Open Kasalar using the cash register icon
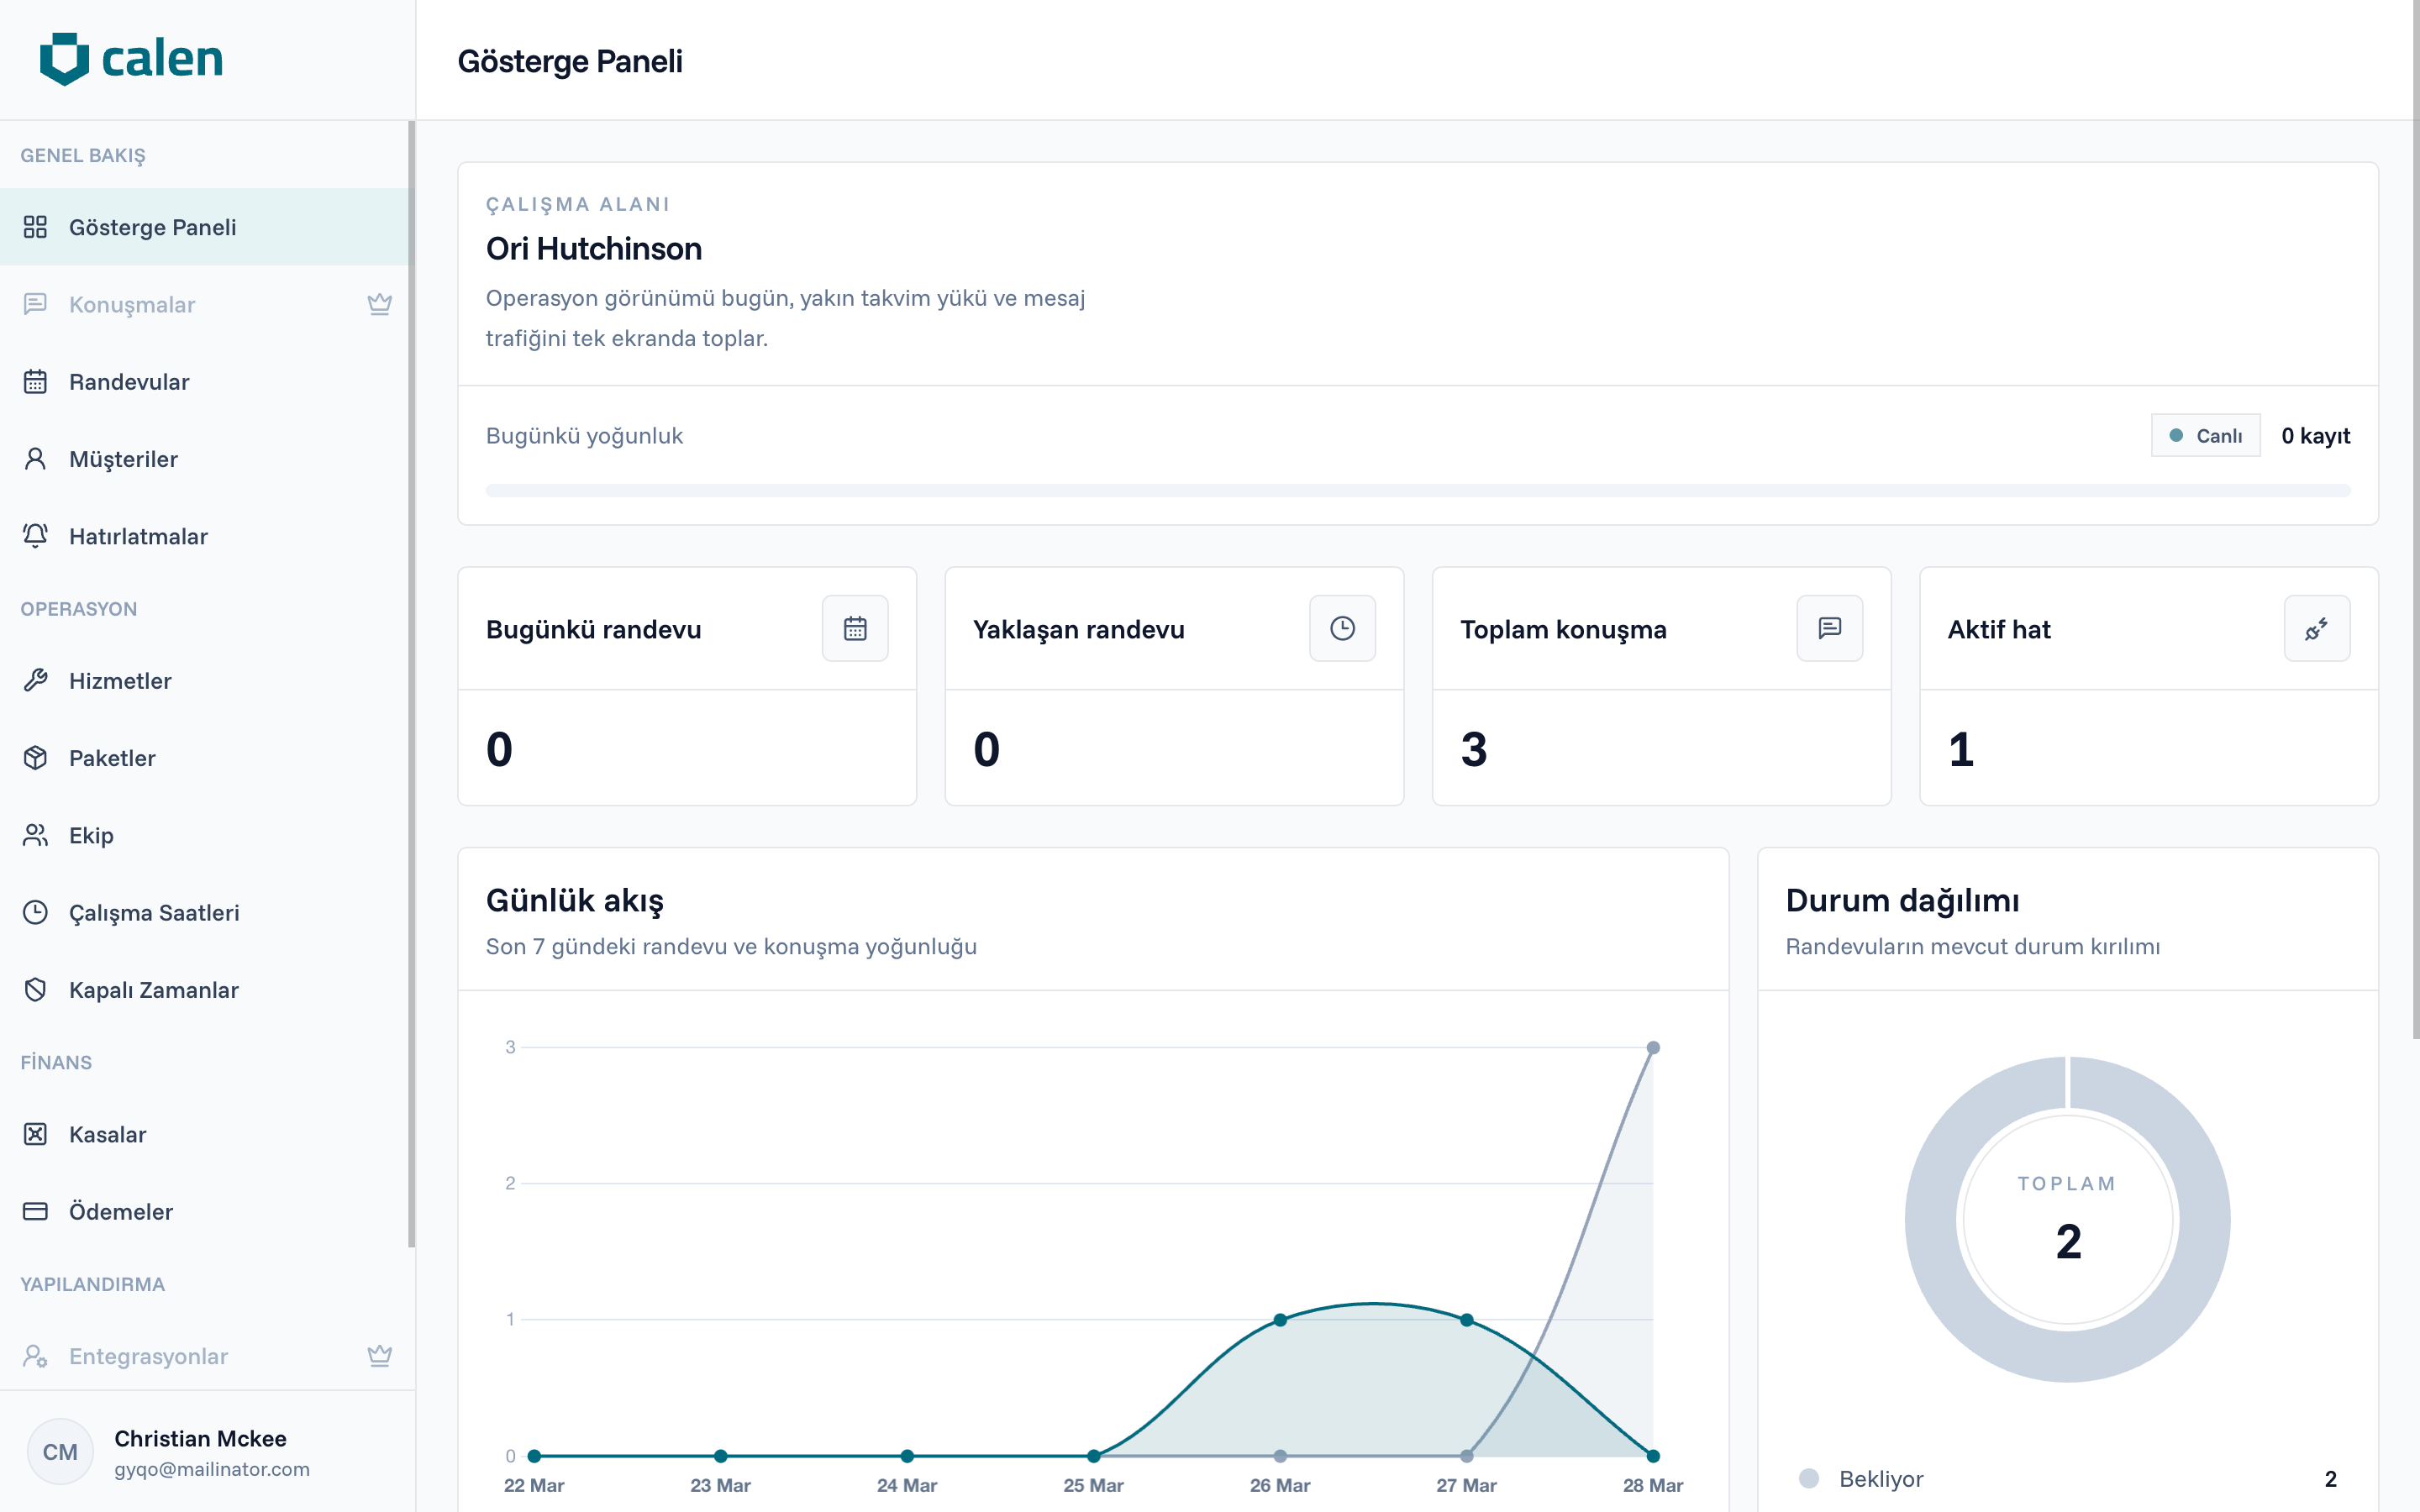Image resolution: width=2420 pixels, height=1512 pixels. click(x=36, y=1134)
